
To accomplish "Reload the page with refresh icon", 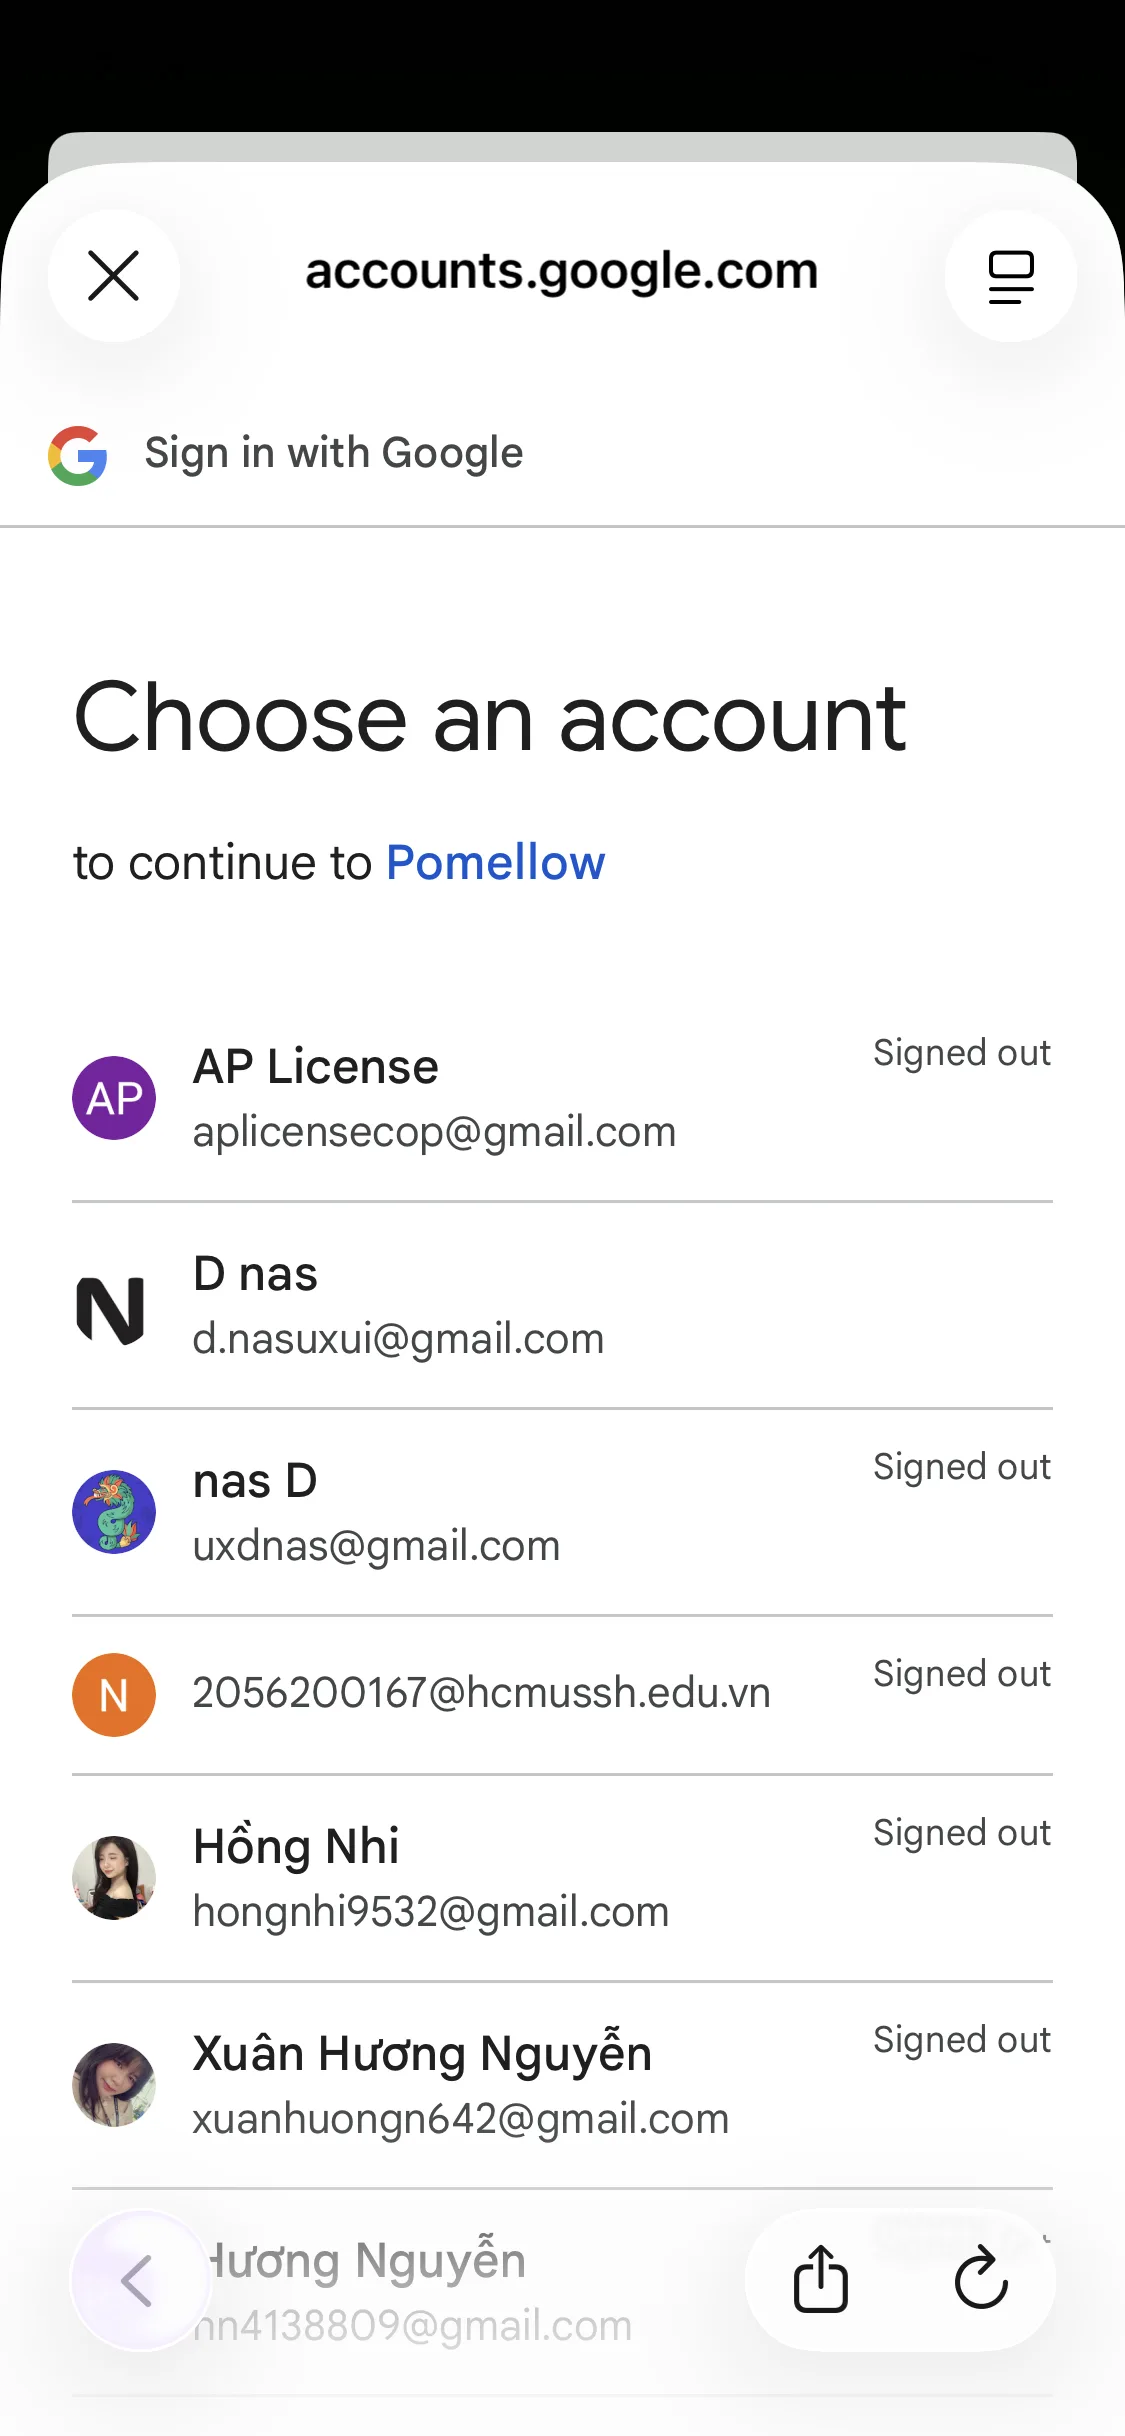I will coord(981,2279).
